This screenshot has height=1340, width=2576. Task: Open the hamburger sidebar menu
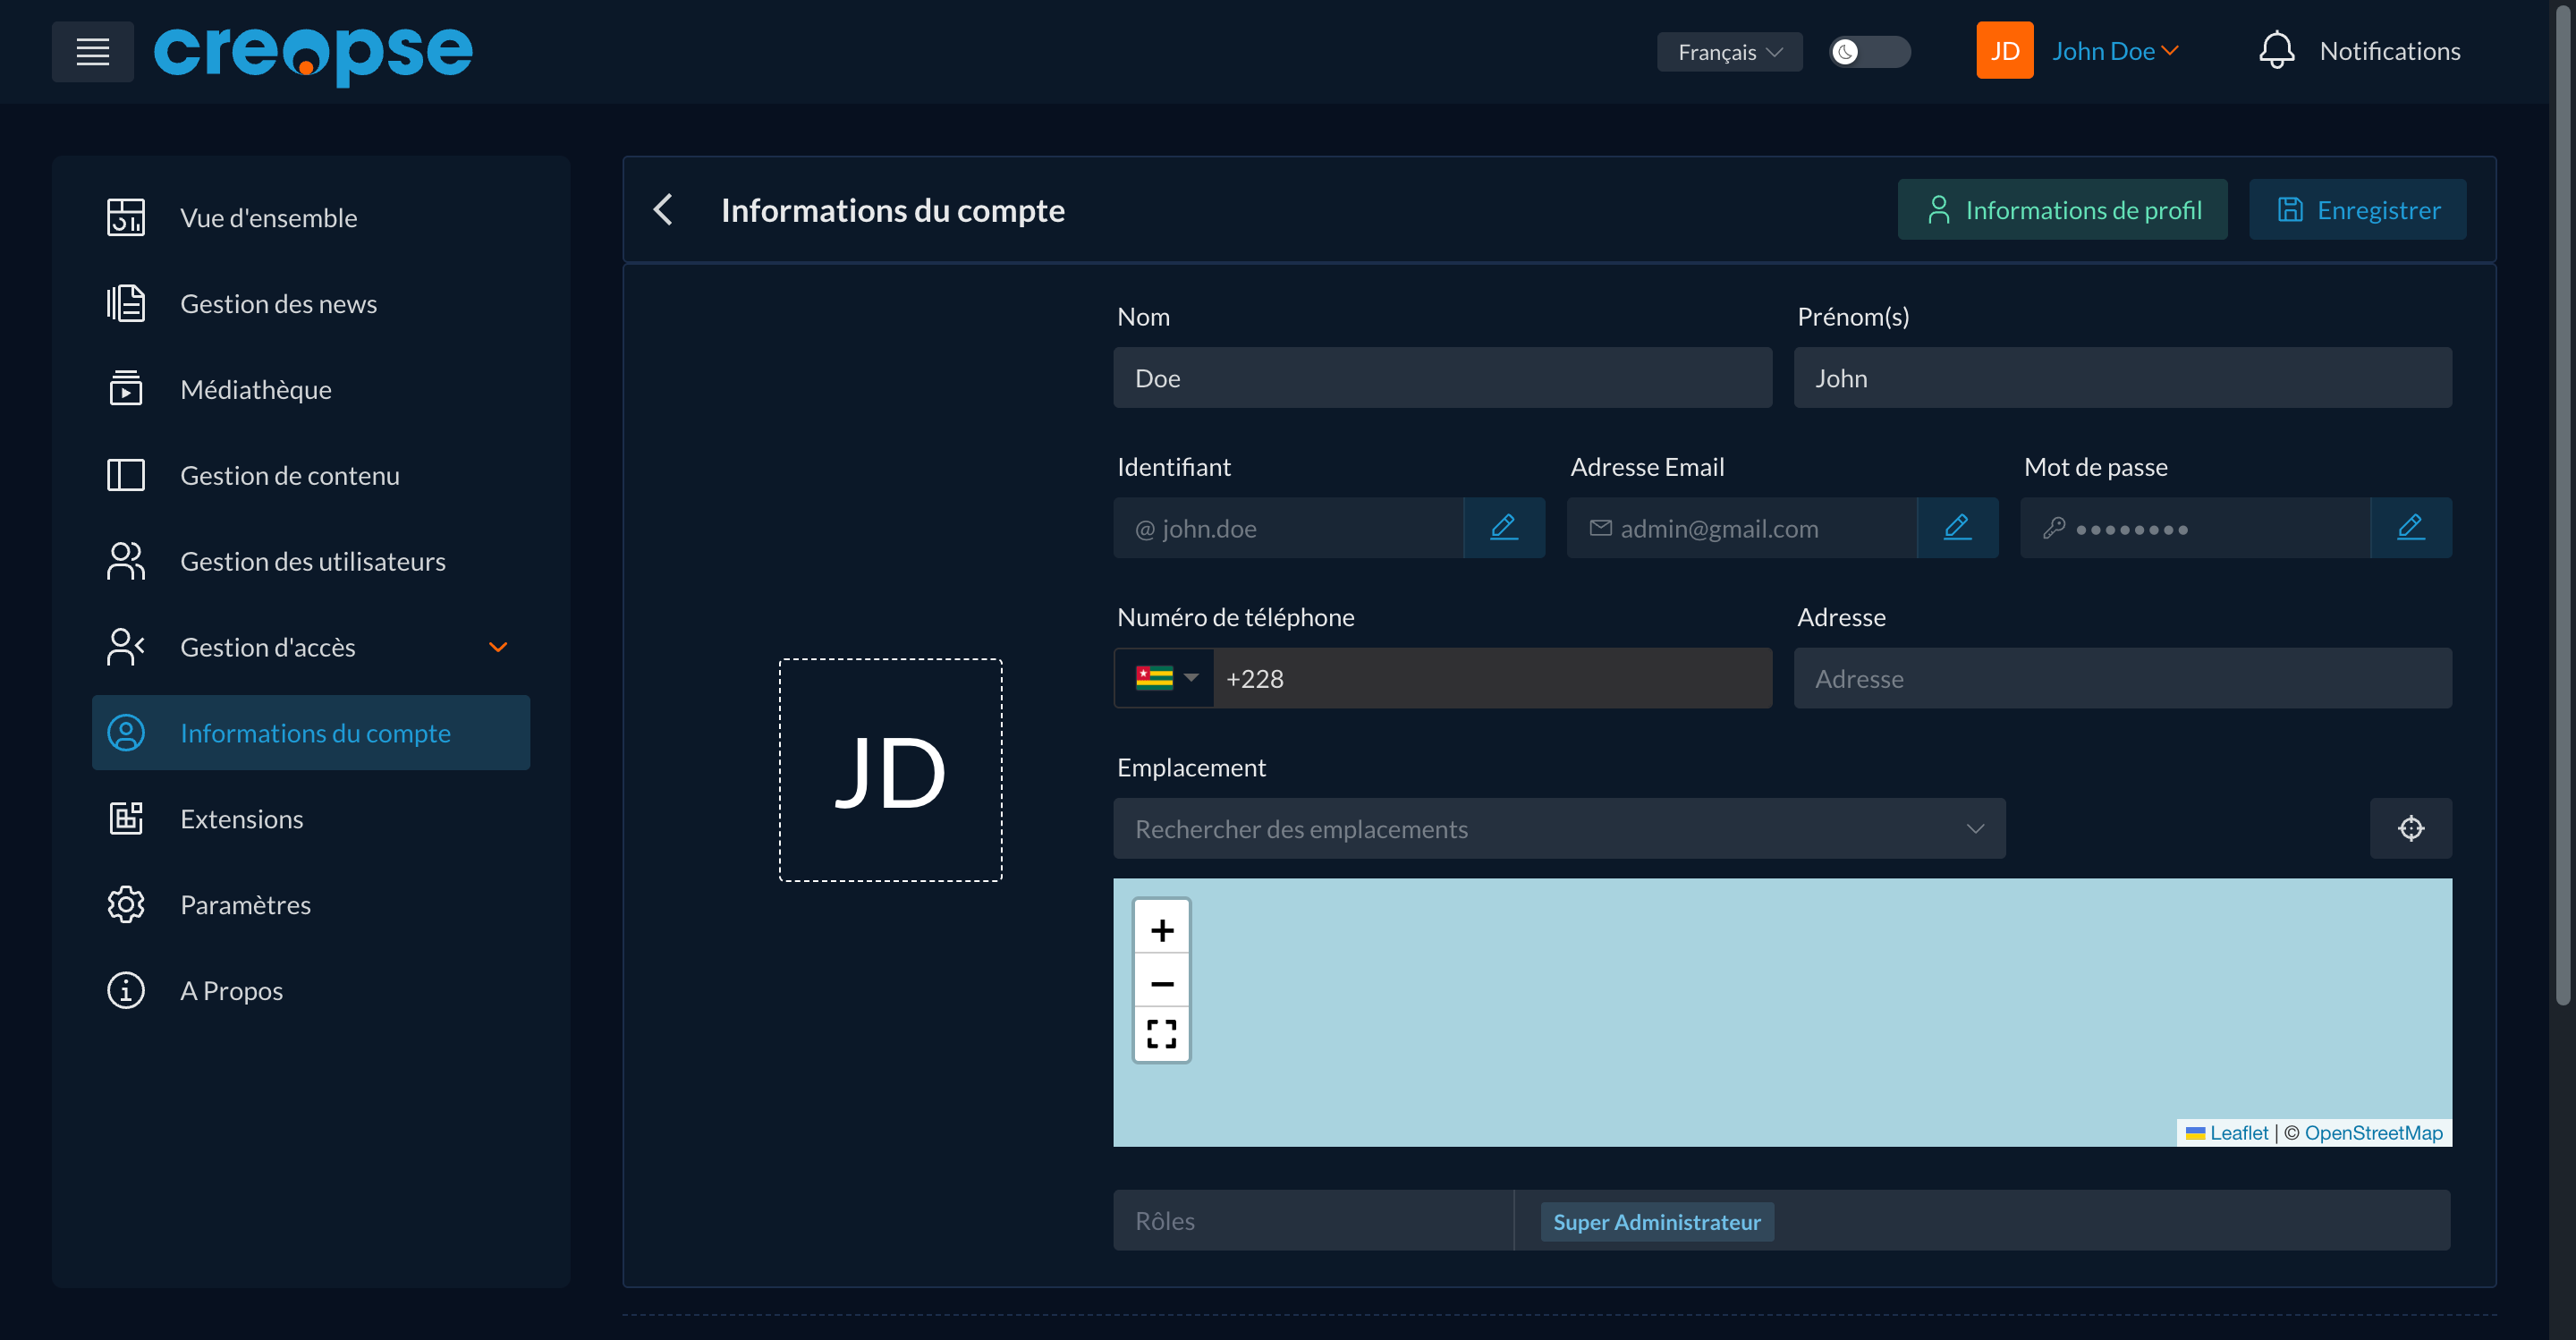[x=93, y=51]
